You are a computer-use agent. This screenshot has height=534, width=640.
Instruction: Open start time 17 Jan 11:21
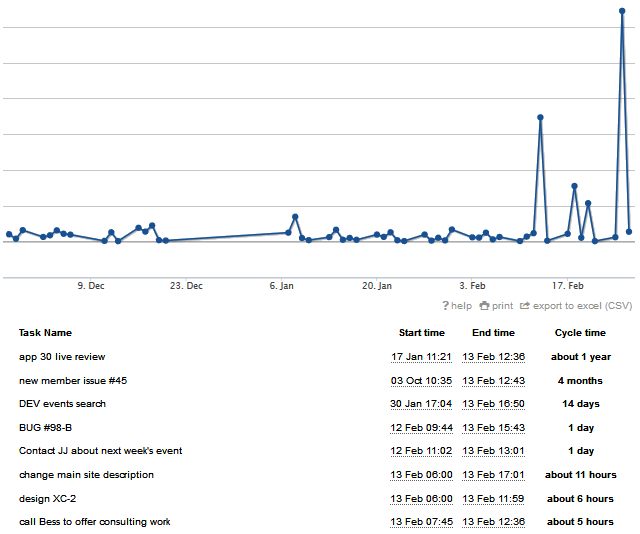(x=421, y=357)
